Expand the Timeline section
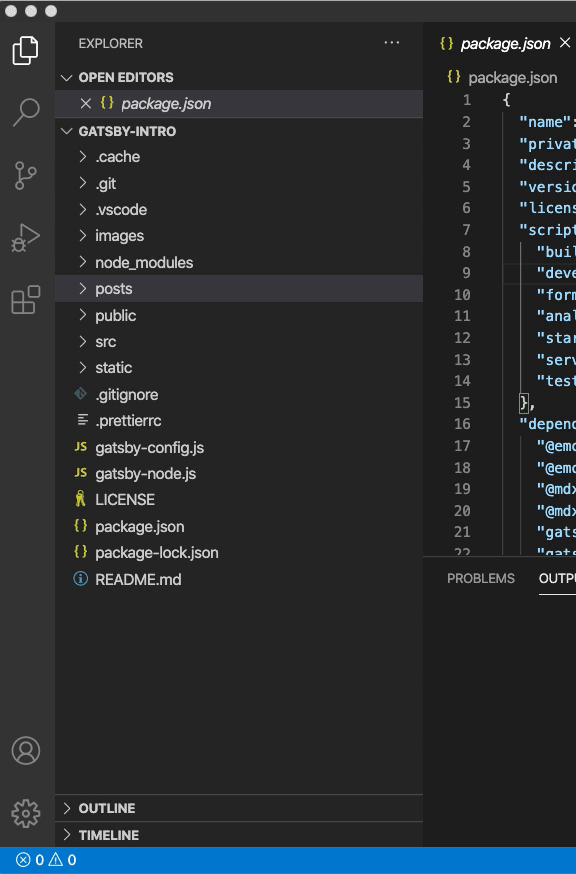576x874 pixels. click(x=67, y=834)
